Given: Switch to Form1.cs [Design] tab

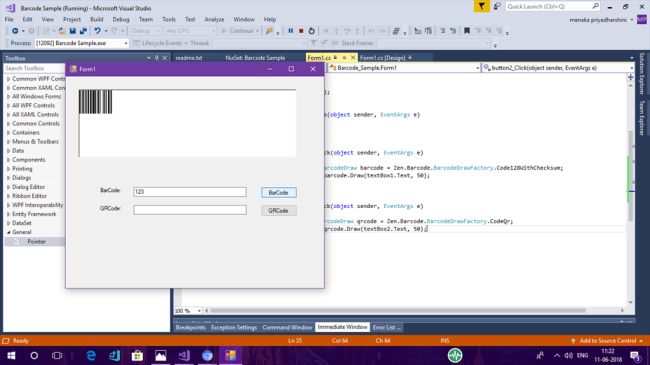Looking at the screenshot, I should tap(382, 58).
